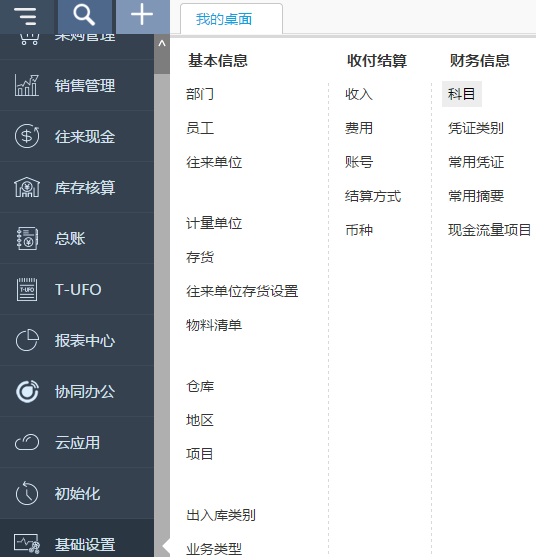Select 基础设置 menu item

click(85, 544)
